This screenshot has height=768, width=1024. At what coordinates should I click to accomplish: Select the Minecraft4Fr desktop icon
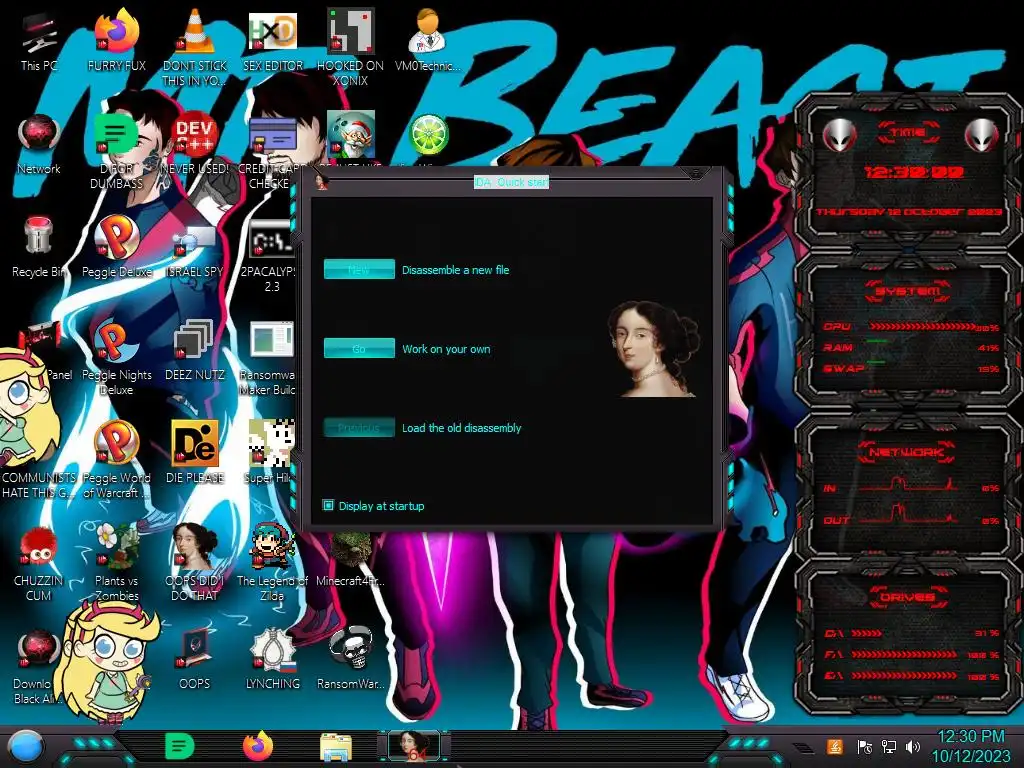[350, 560]
